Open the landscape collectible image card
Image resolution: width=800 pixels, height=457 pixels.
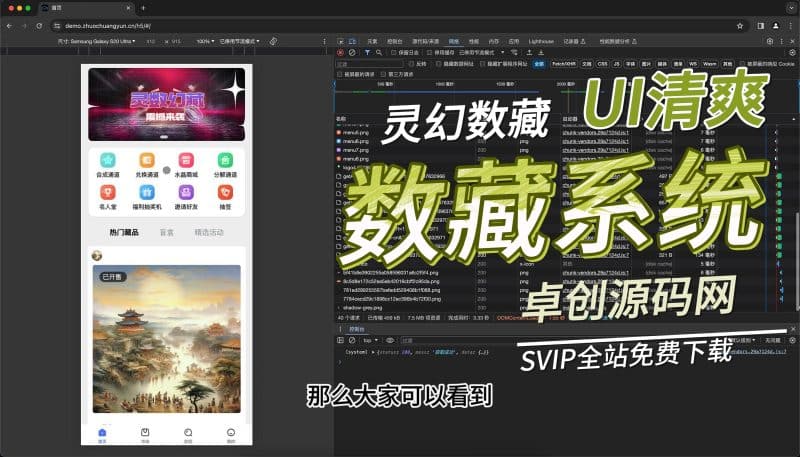167,339
